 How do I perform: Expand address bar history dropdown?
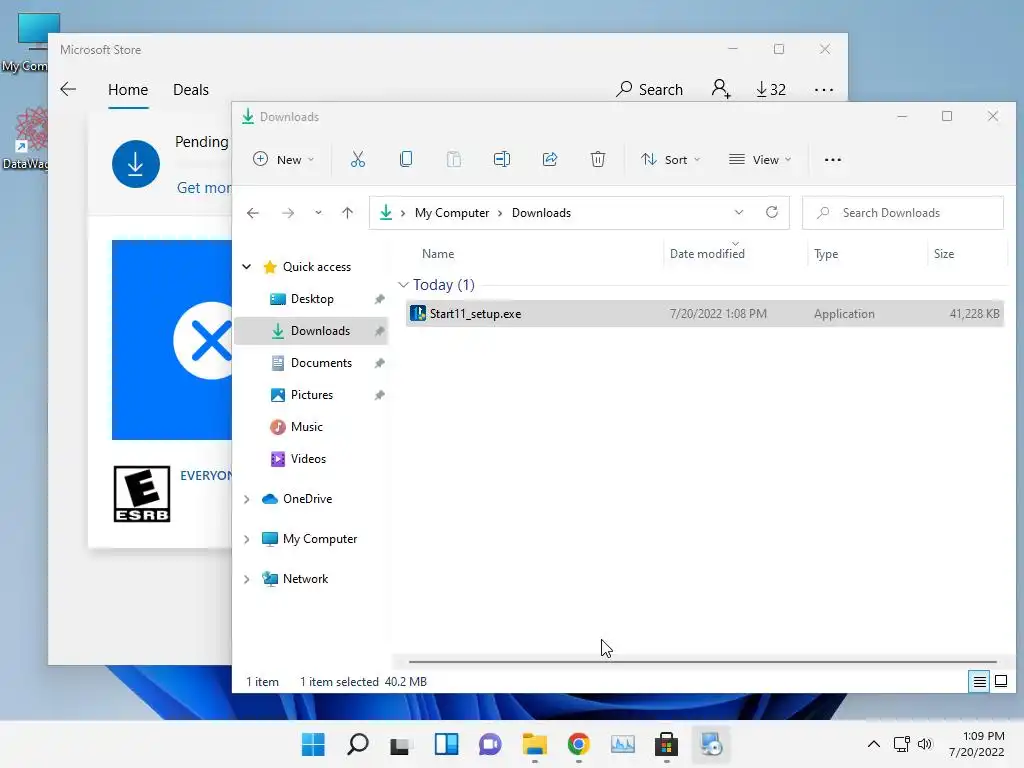point(739,212)
